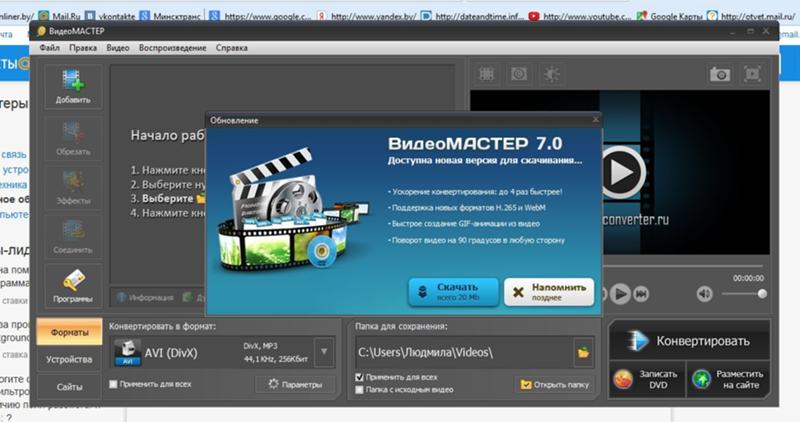Click the Соединить join videos icon
800x422 pixels.
point(73,237)
